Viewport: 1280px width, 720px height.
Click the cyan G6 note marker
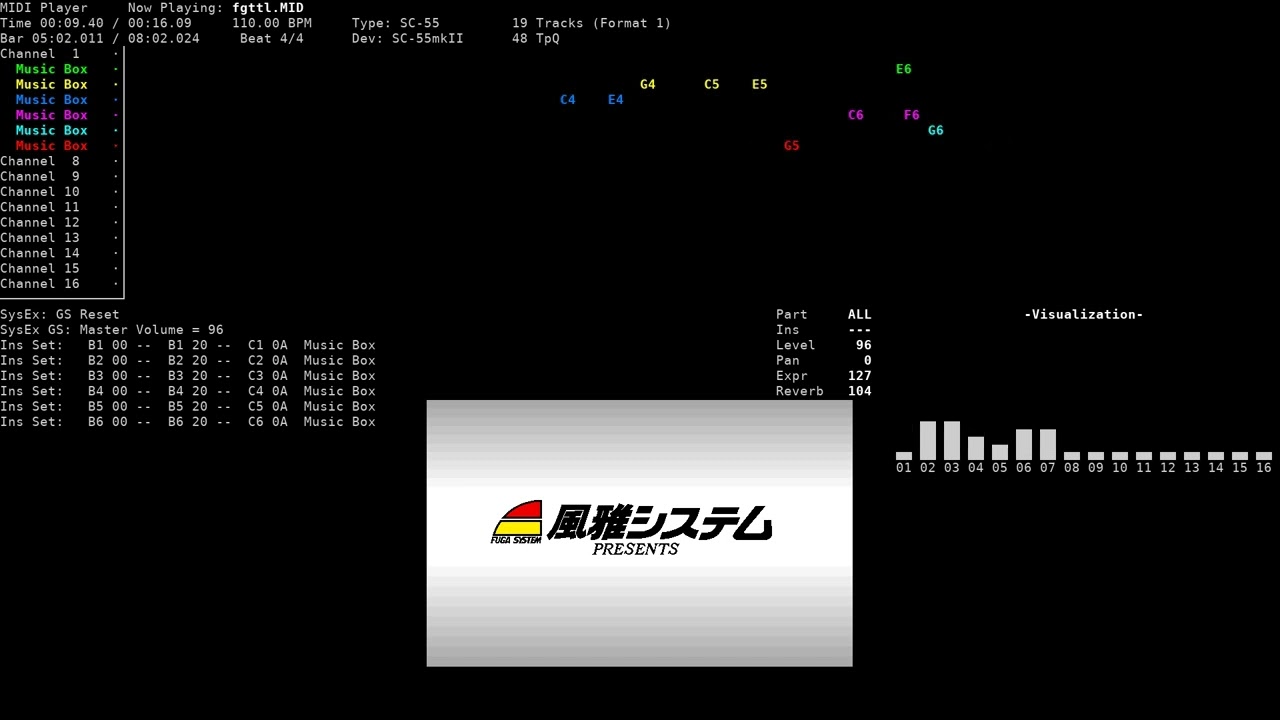coord(936,130)
